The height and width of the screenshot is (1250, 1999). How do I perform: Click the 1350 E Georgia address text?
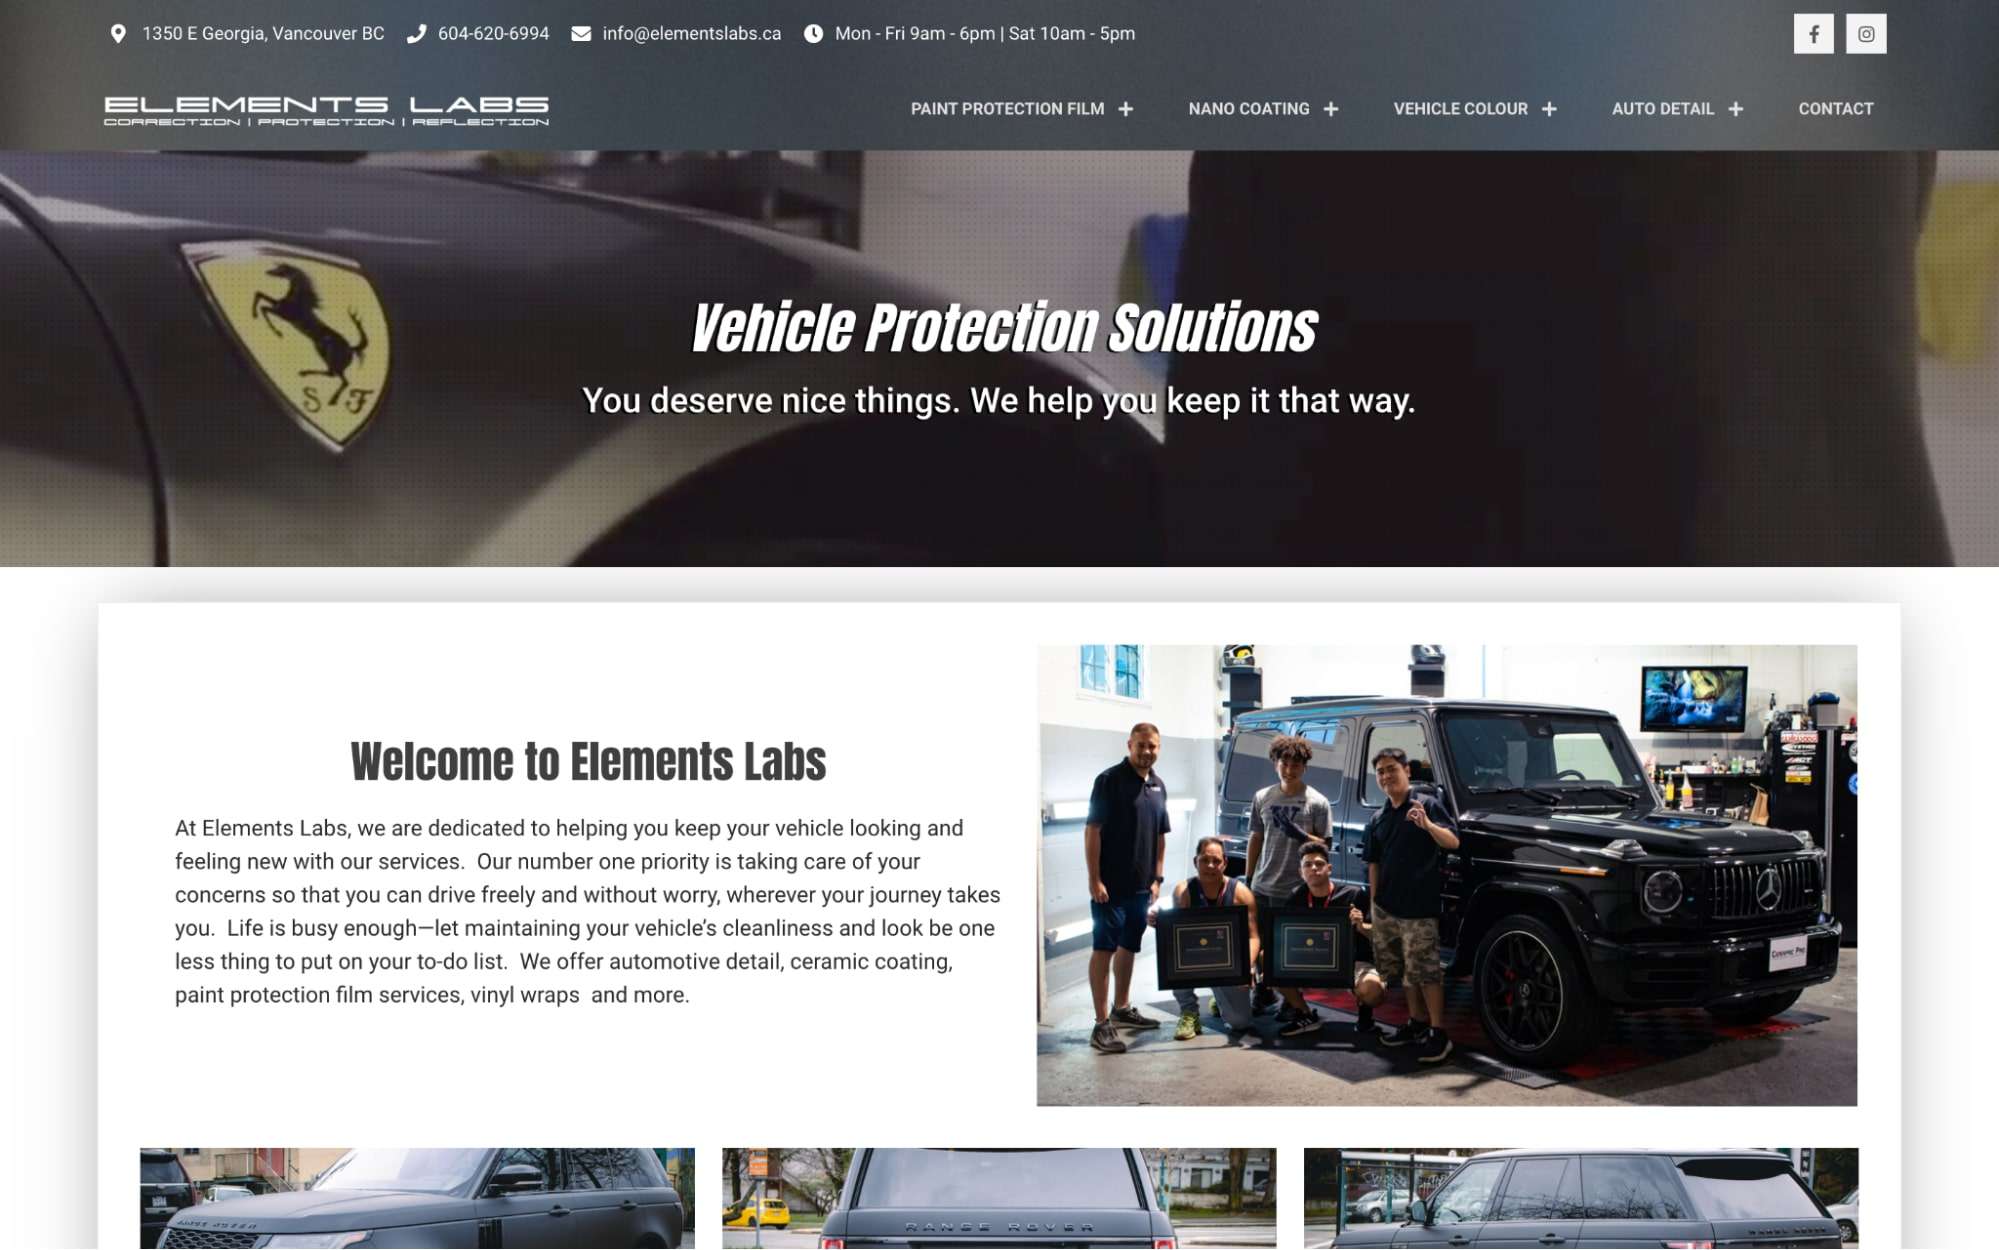click(263, 34)
